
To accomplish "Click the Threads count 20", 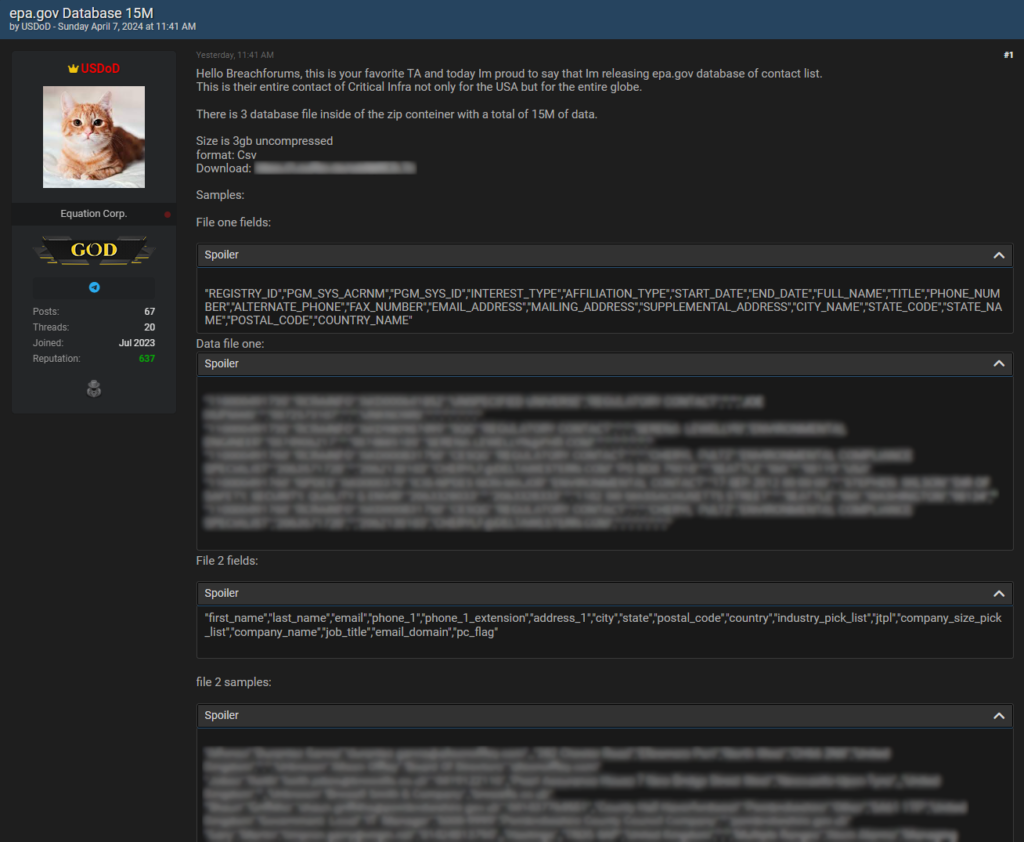I will 150,327.
